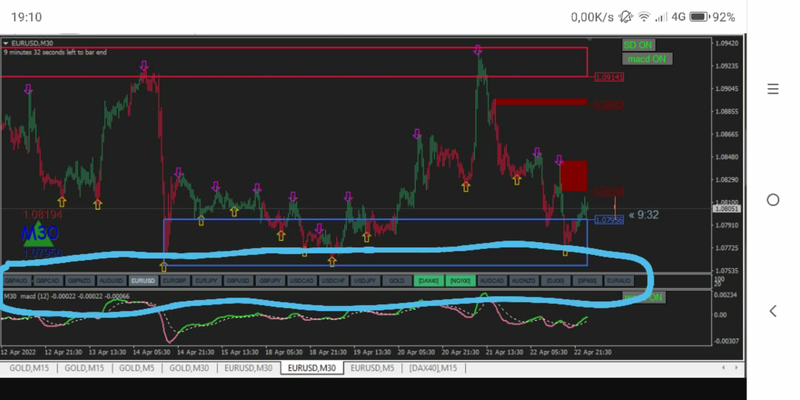This screenshot has width=800, height=400.
Task: Select the highlighted EURUSD symbol button
Action: tap(143, 281)
